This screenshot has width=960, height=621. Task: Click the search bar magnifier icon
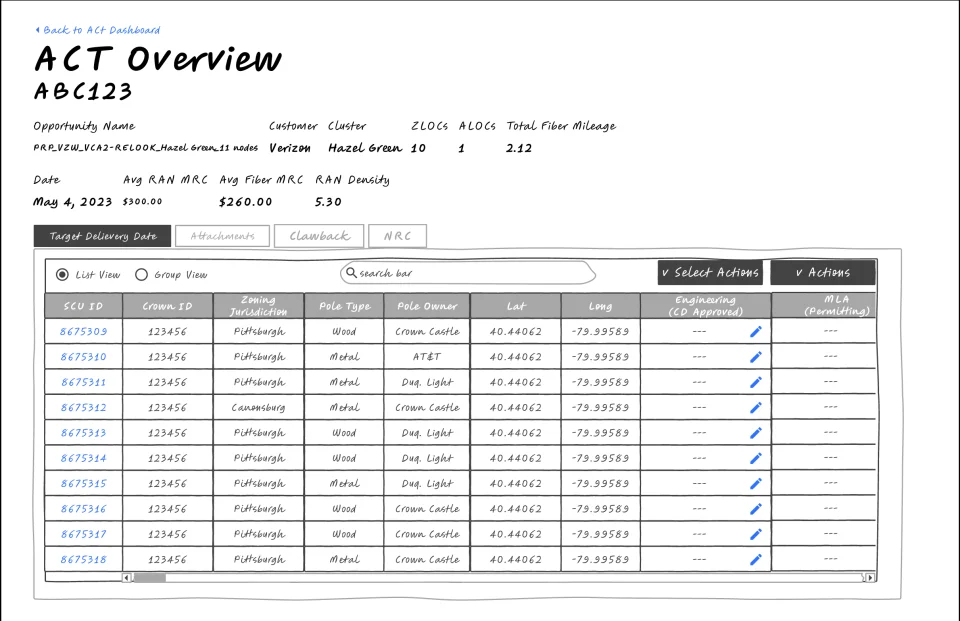tap(351, 273)
